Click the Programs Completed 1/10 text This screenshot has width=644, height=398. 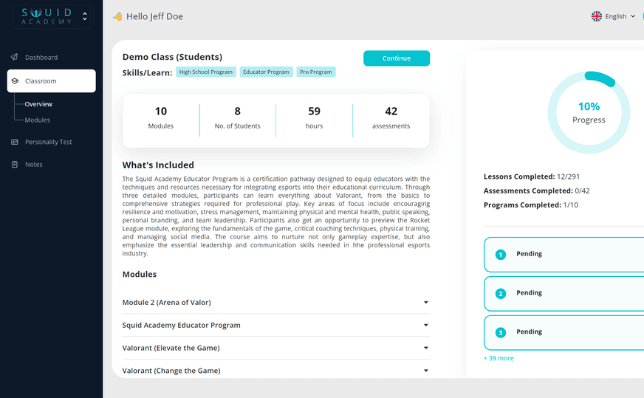click(x=531, y=205)
